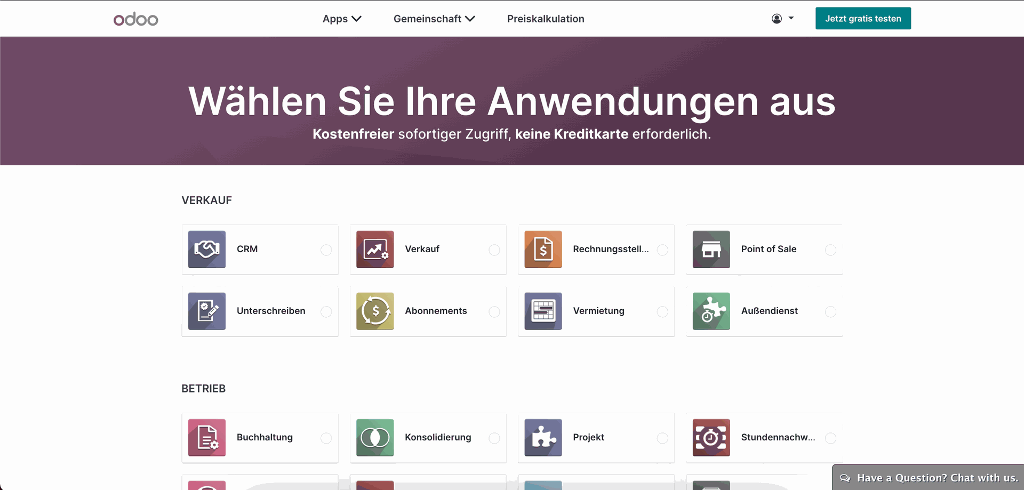The height and width of the screenshot is (490, 1024).
Task: Click the chat bubble icon
Action: click(845, 478)
